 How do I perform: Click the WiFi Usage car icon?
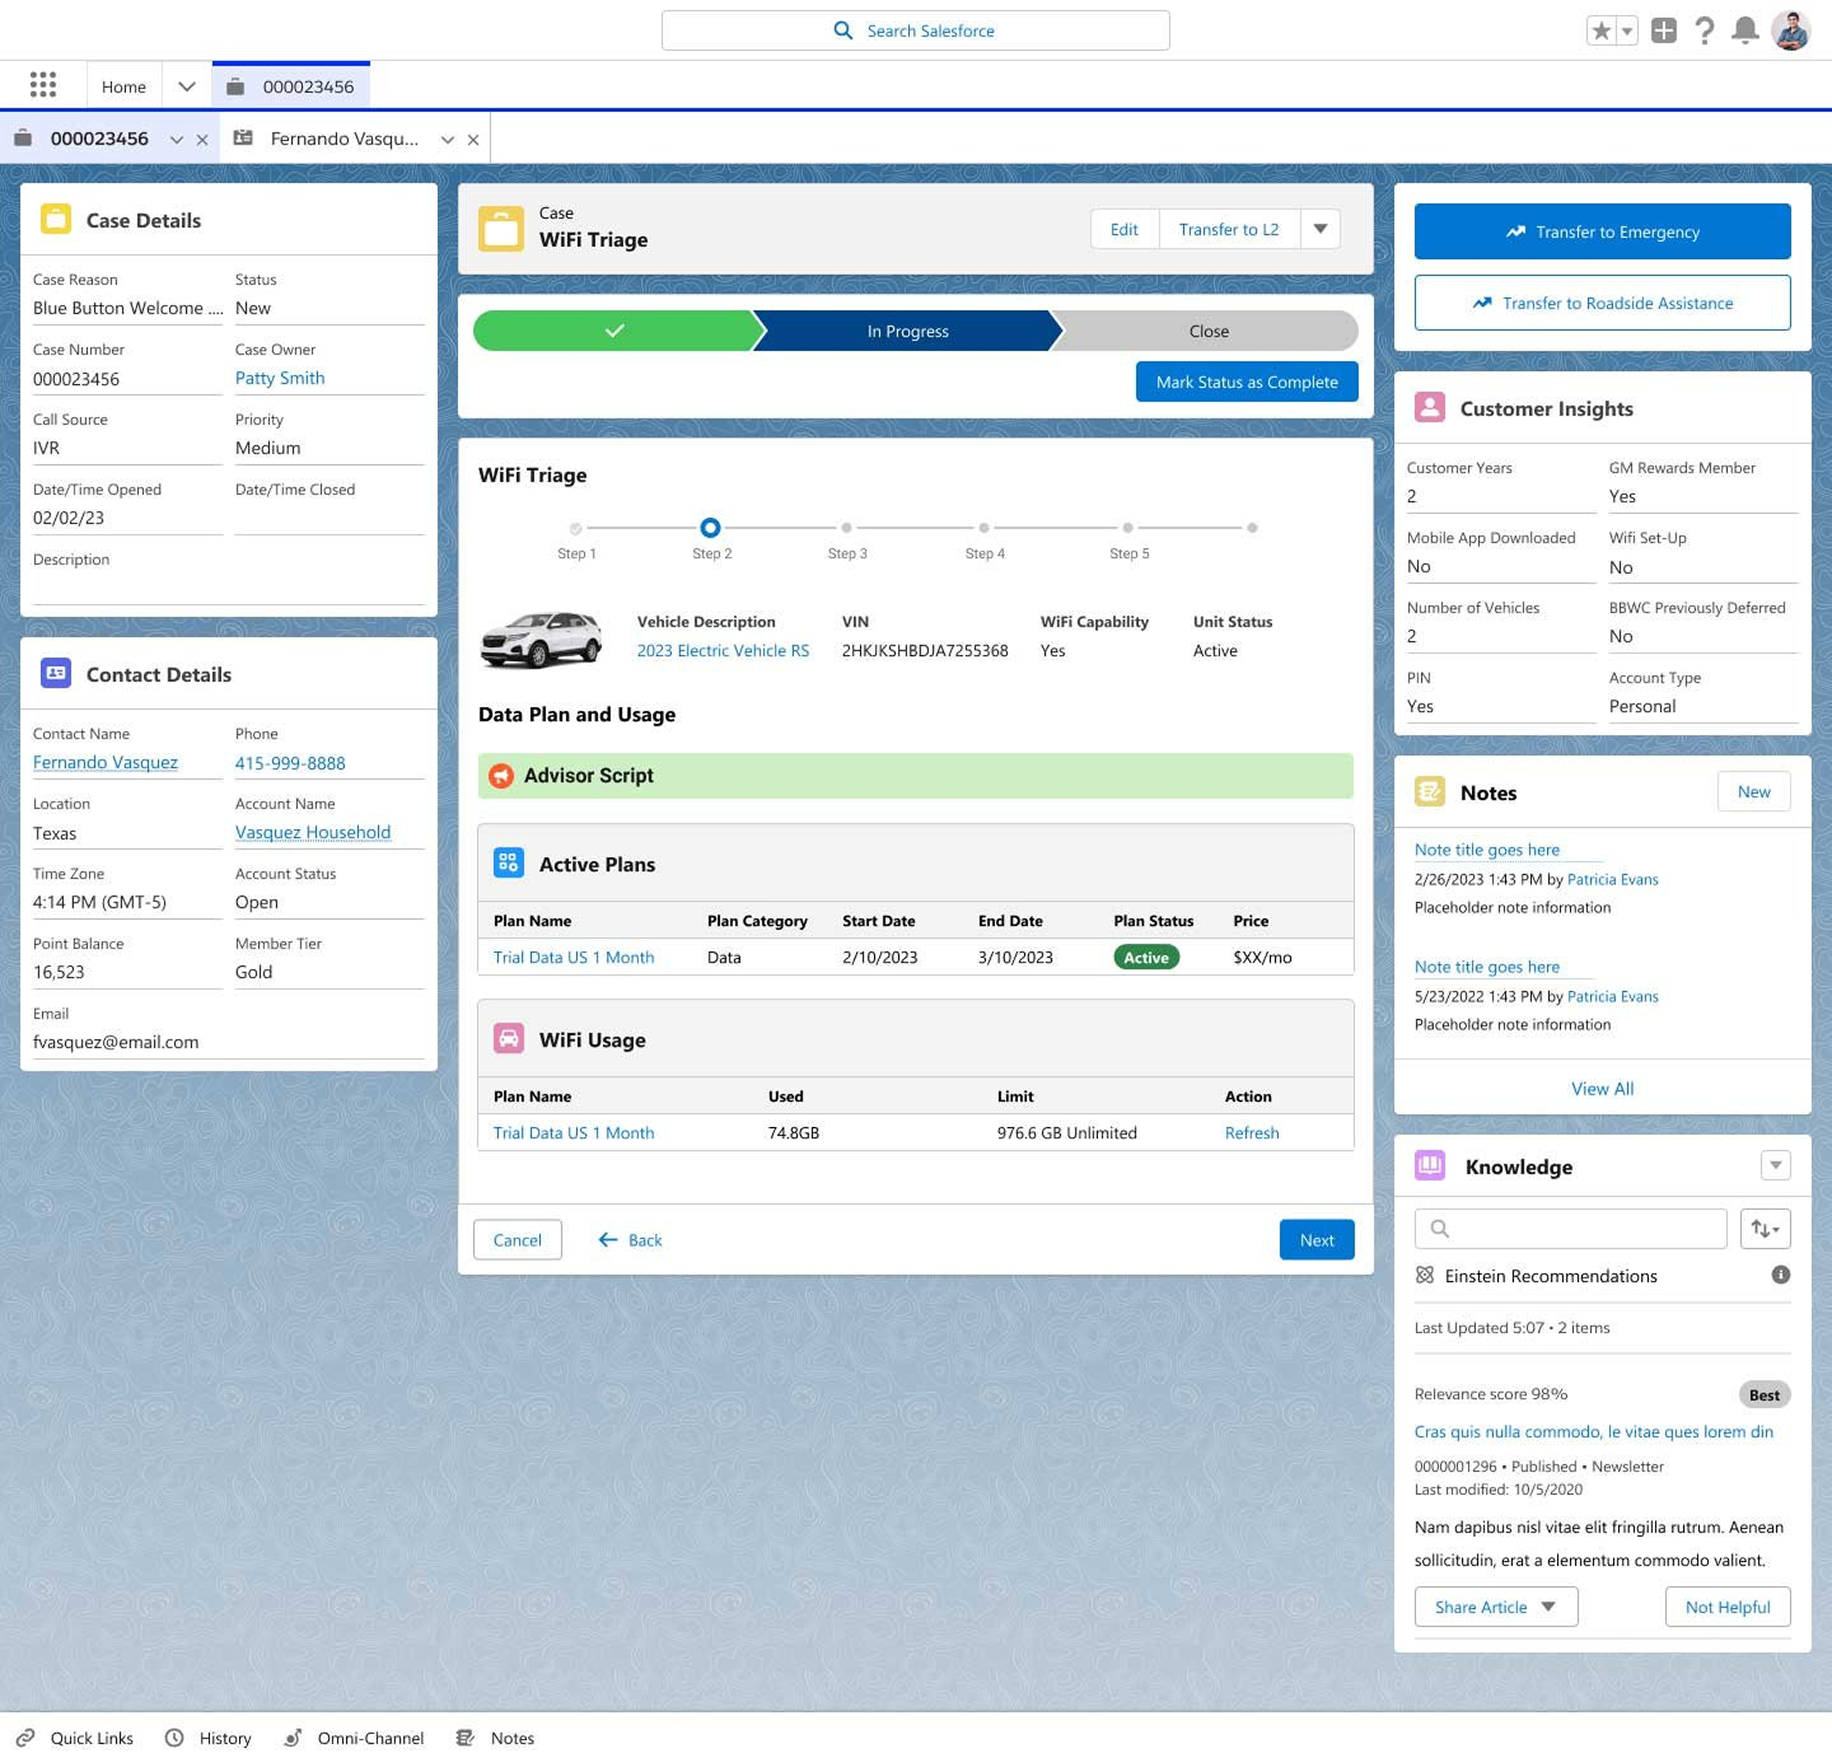click(508, 1038)
